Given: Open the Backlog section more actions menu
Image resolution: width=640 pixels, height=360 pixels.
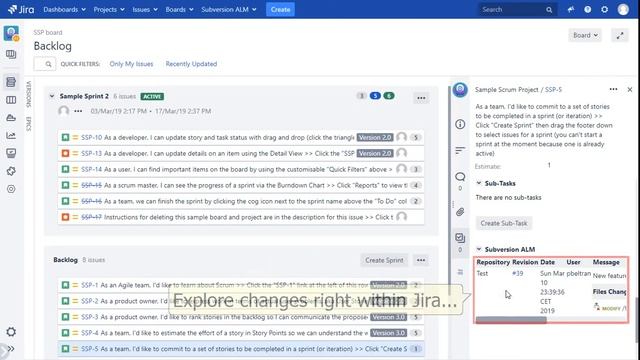Looking at the screenshot, I should point(421,260).
